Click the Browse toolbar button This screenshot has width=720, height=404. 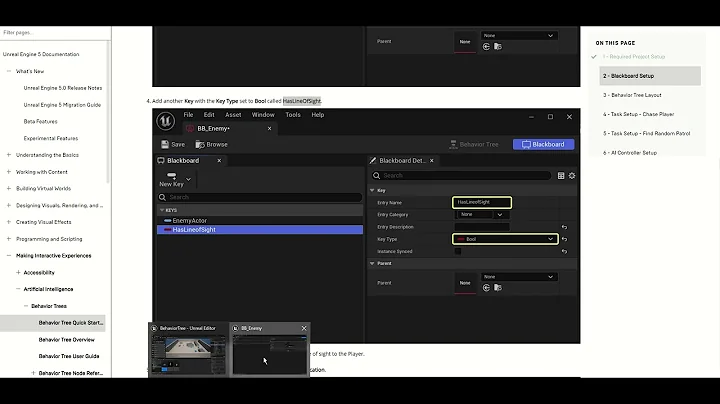point(212,144)
